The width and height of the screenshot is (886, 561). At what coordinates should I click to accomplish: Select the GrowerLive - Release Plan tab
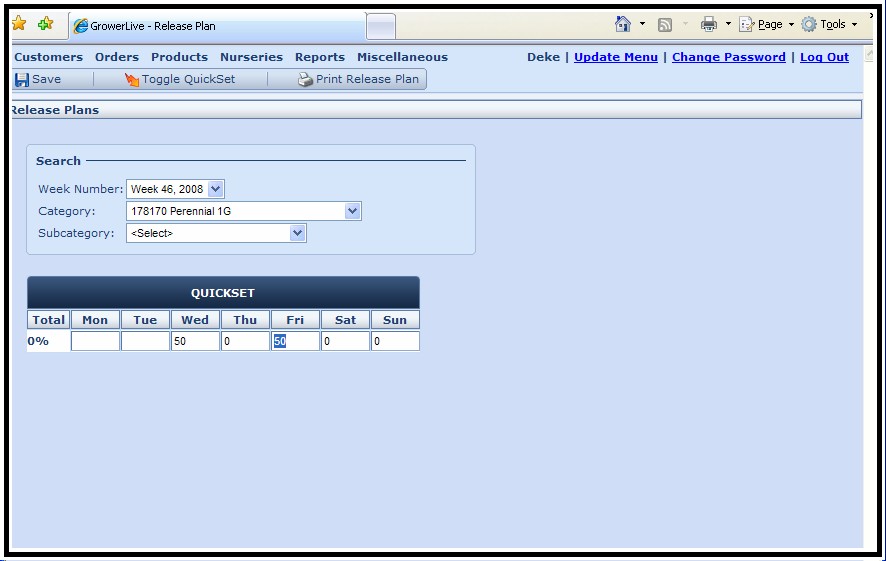click(215, 26)
